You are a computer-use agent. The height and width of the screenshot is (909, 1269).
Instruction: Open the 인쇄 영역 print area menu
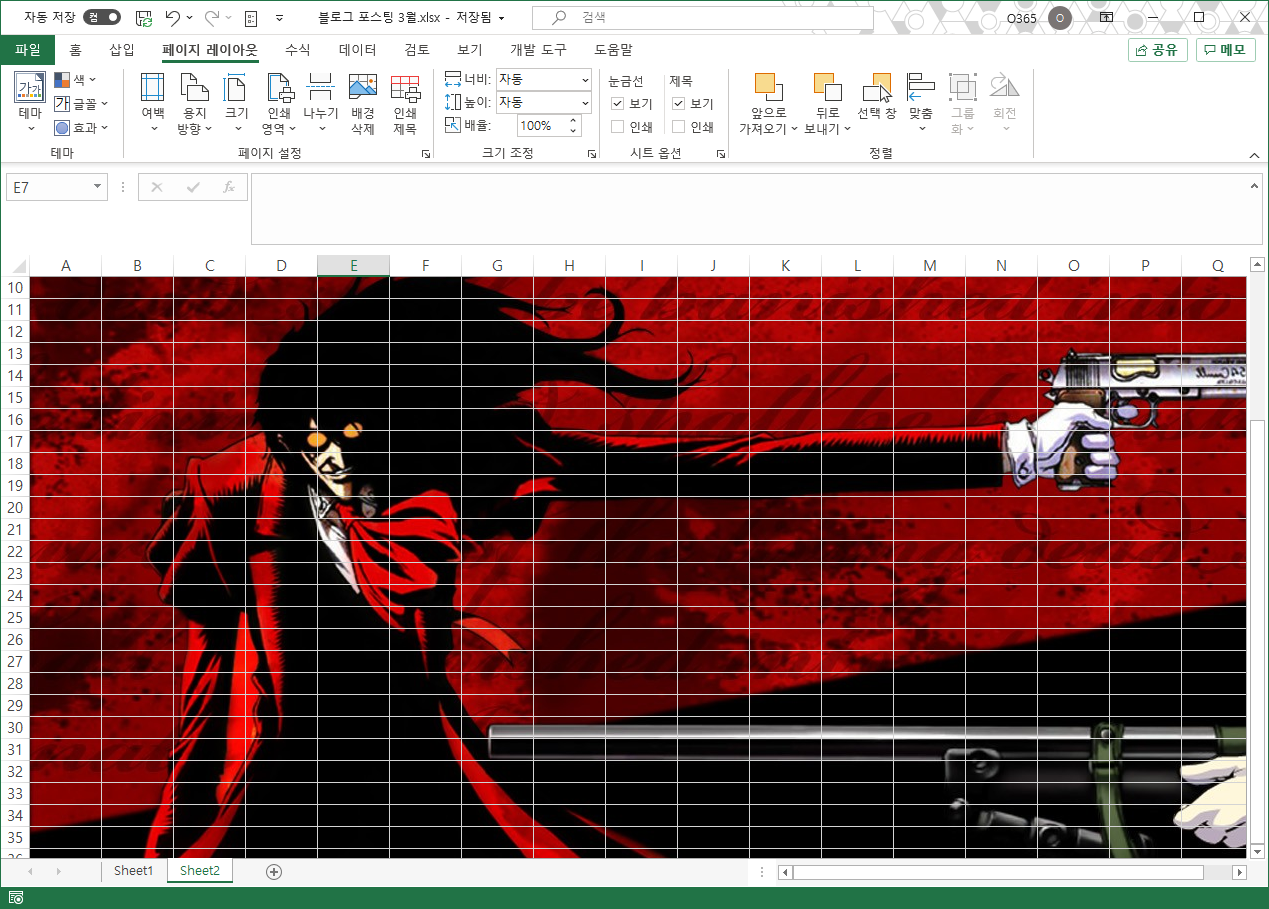click(279, 103)
